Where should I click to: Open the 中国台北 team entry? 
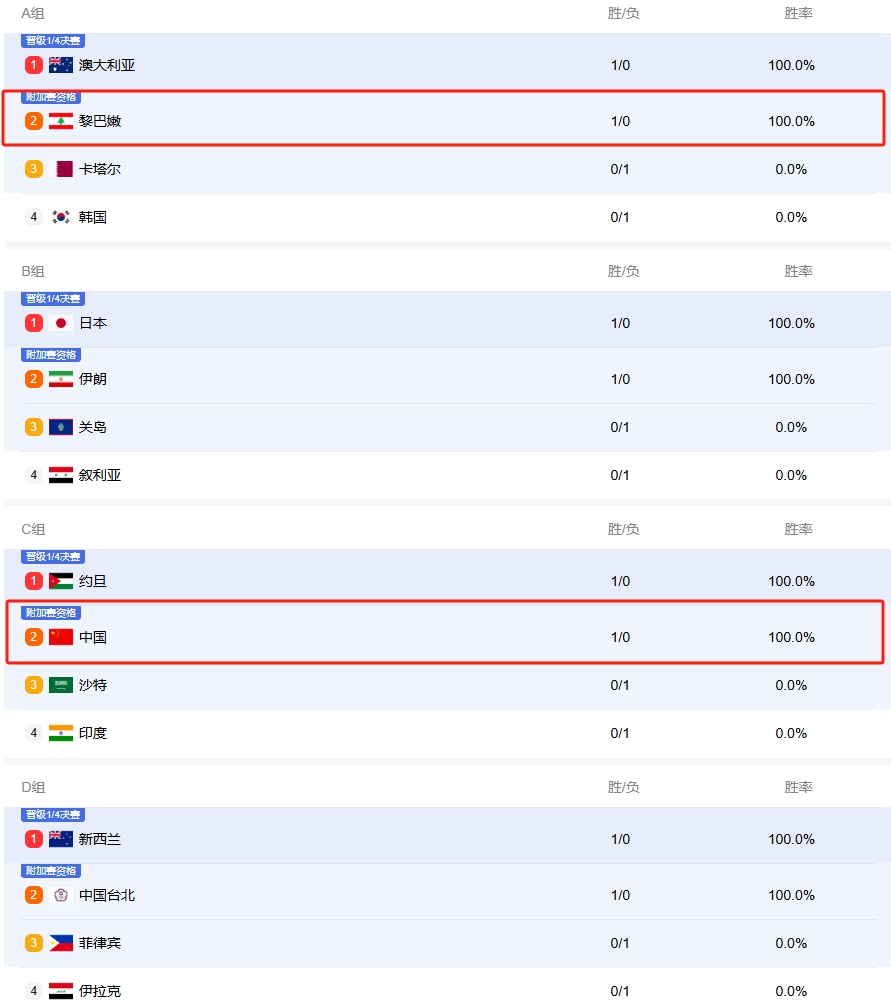[x=107, y=895]
